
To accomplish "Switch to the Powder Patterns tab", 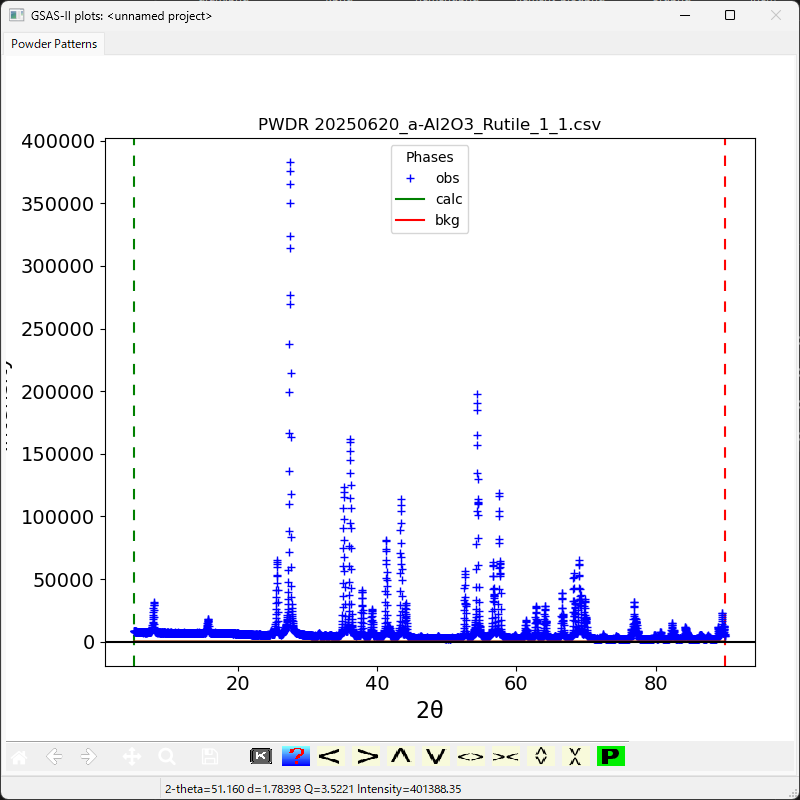I will 54,44.
